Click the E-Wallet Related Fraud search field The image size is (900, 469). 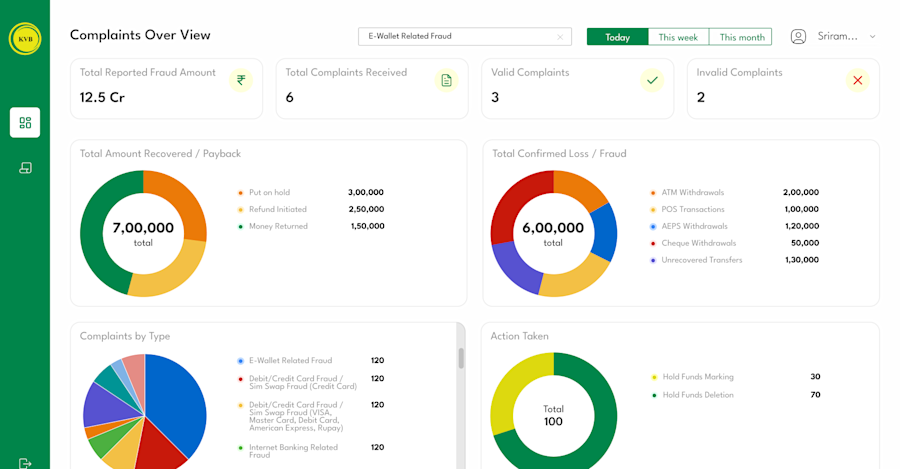click(x=465, y=36)
